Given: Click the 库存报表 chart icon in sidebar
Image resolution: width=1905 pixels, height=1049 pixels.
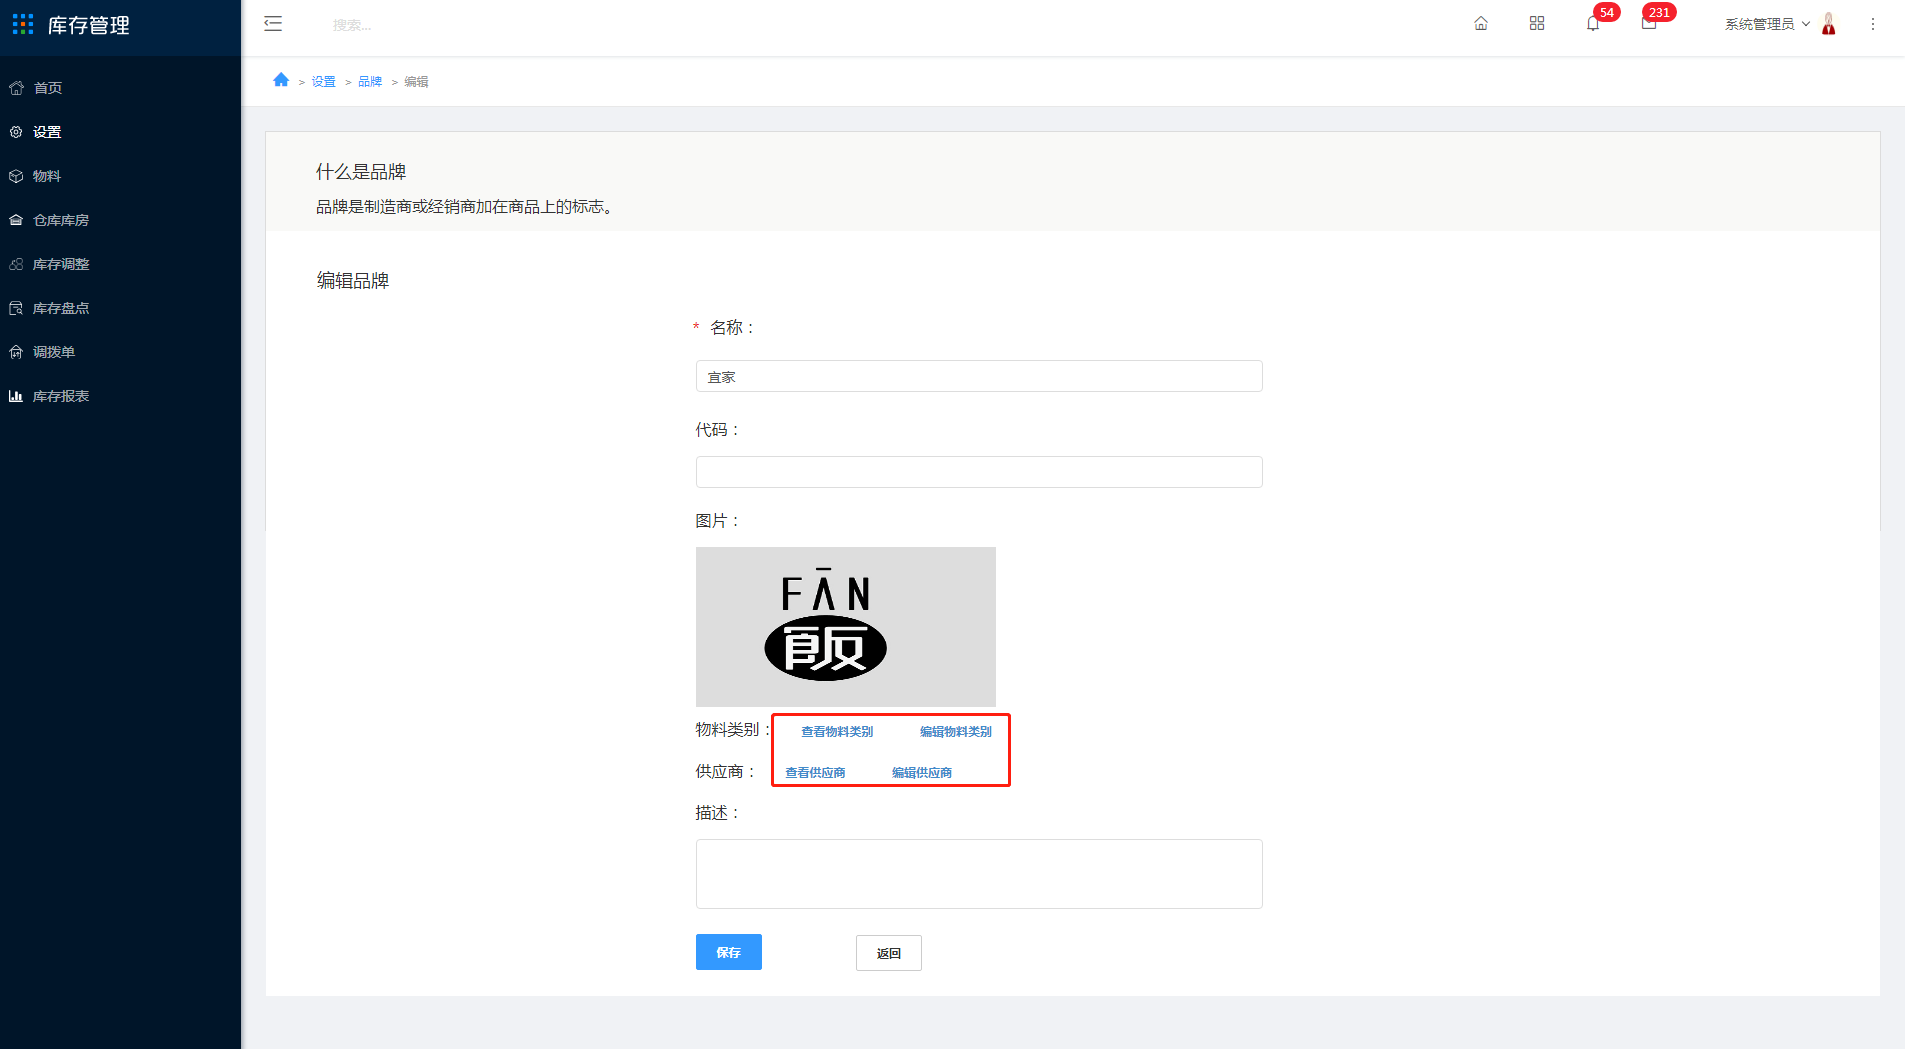Looking at the screenshot, I should pyautogui.click(x=16, y=396).
